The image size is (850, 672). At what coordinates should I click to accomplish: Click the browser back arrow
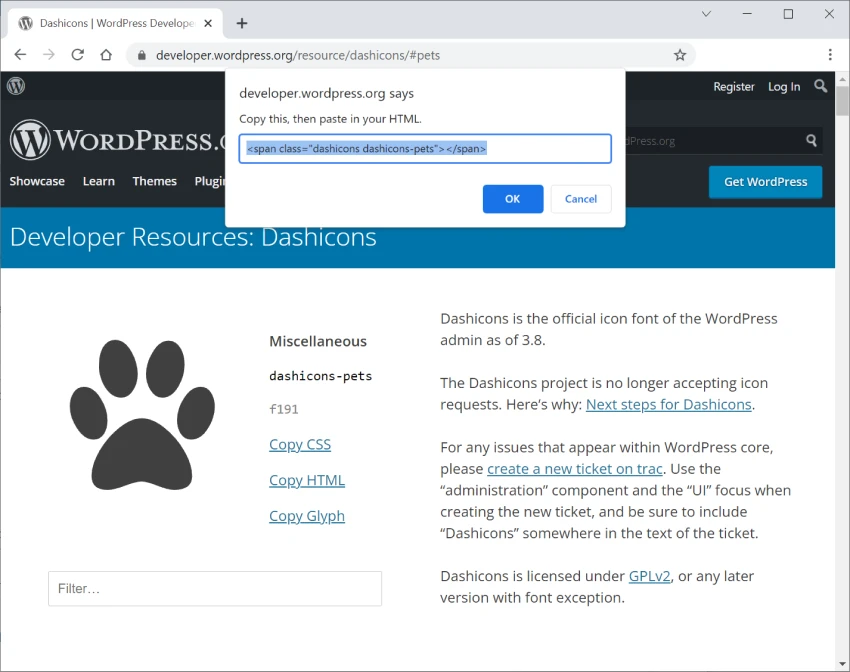coord(20,55)
